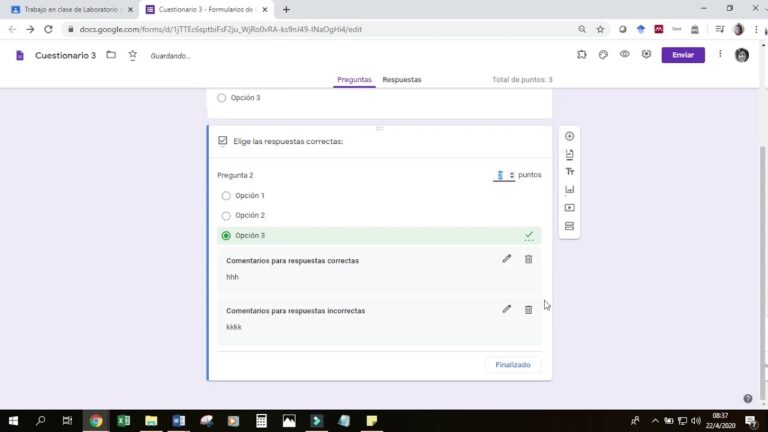Image resolution: width=768 pixels, height=432 pixels.
Task: Edit the correct answers feedback with pencil
Action: click(x=506, y=259)
